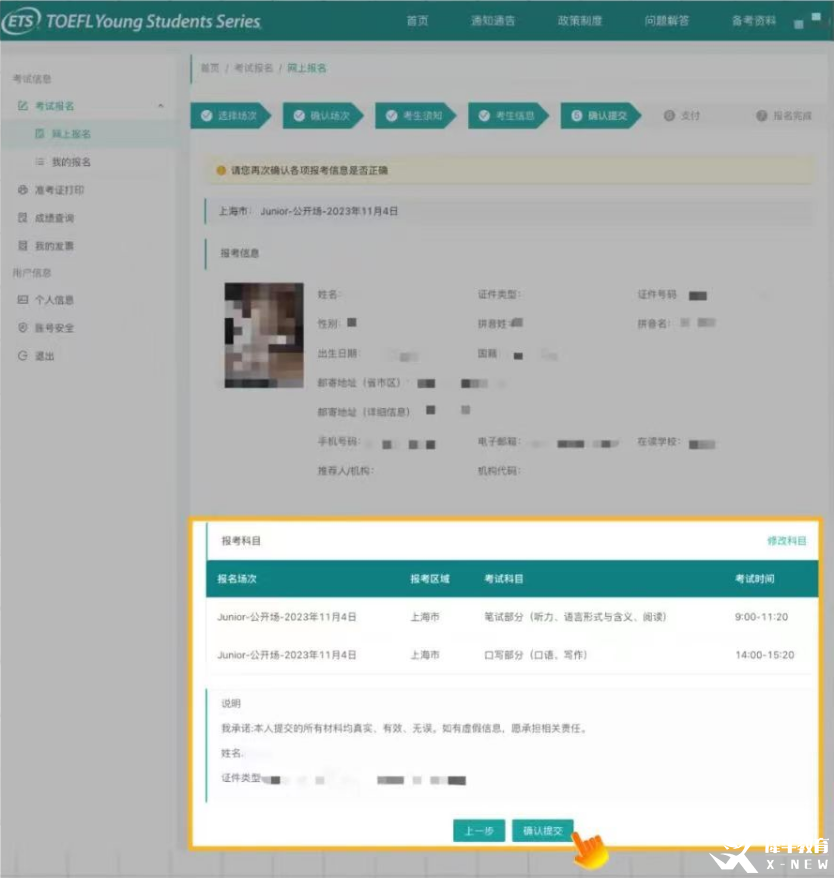Click the step icon beside 报名完成
The width and height of the screenshot is (834, 878).
761,116
